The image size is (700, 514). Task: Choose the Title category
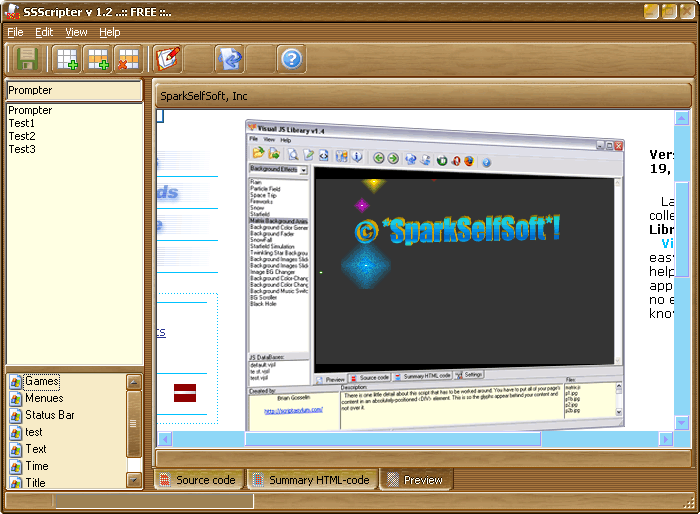[35, 483]
